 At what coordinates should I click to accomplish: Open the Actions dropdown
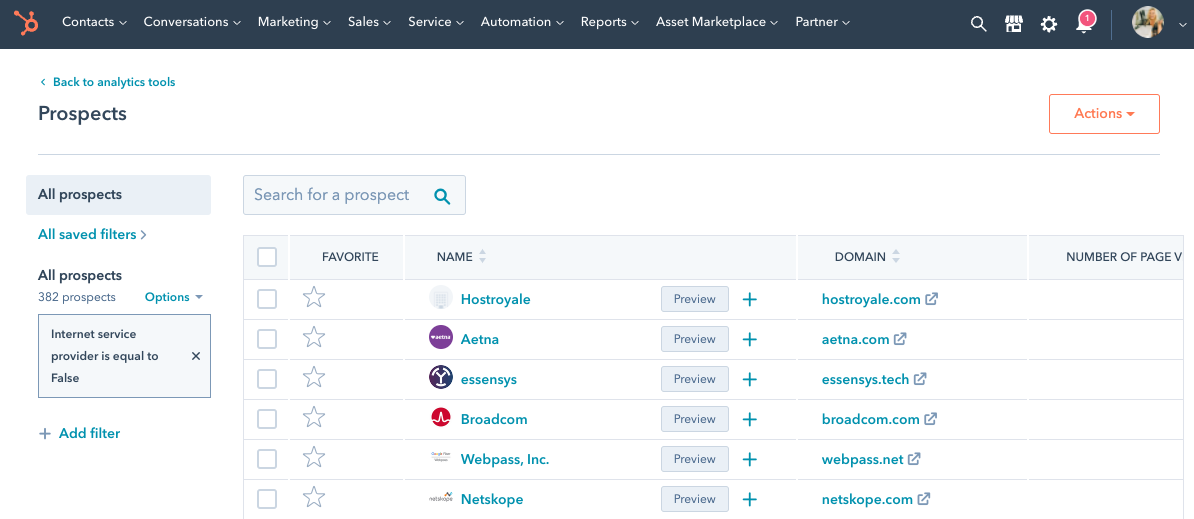[1104, 114]
